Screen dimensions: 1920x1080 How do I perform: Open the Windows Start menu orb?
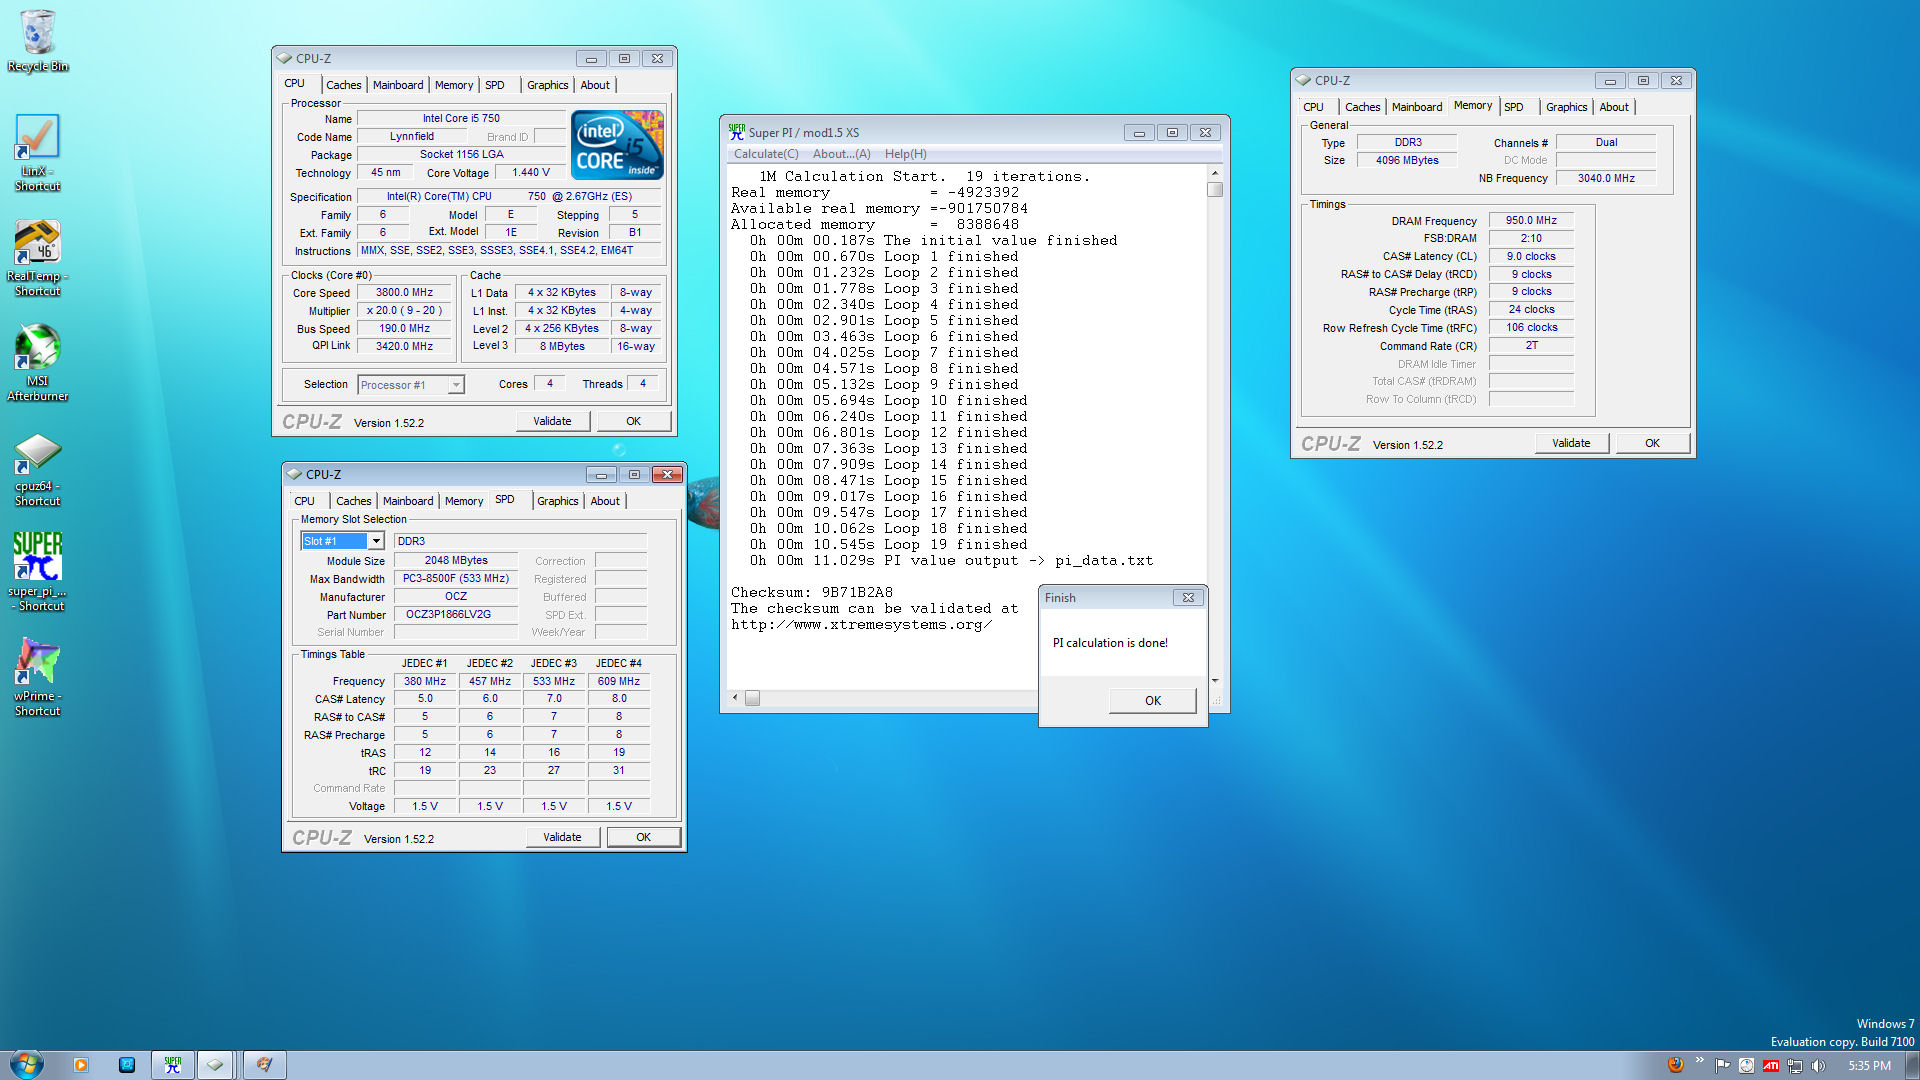tap(26, 1064)
